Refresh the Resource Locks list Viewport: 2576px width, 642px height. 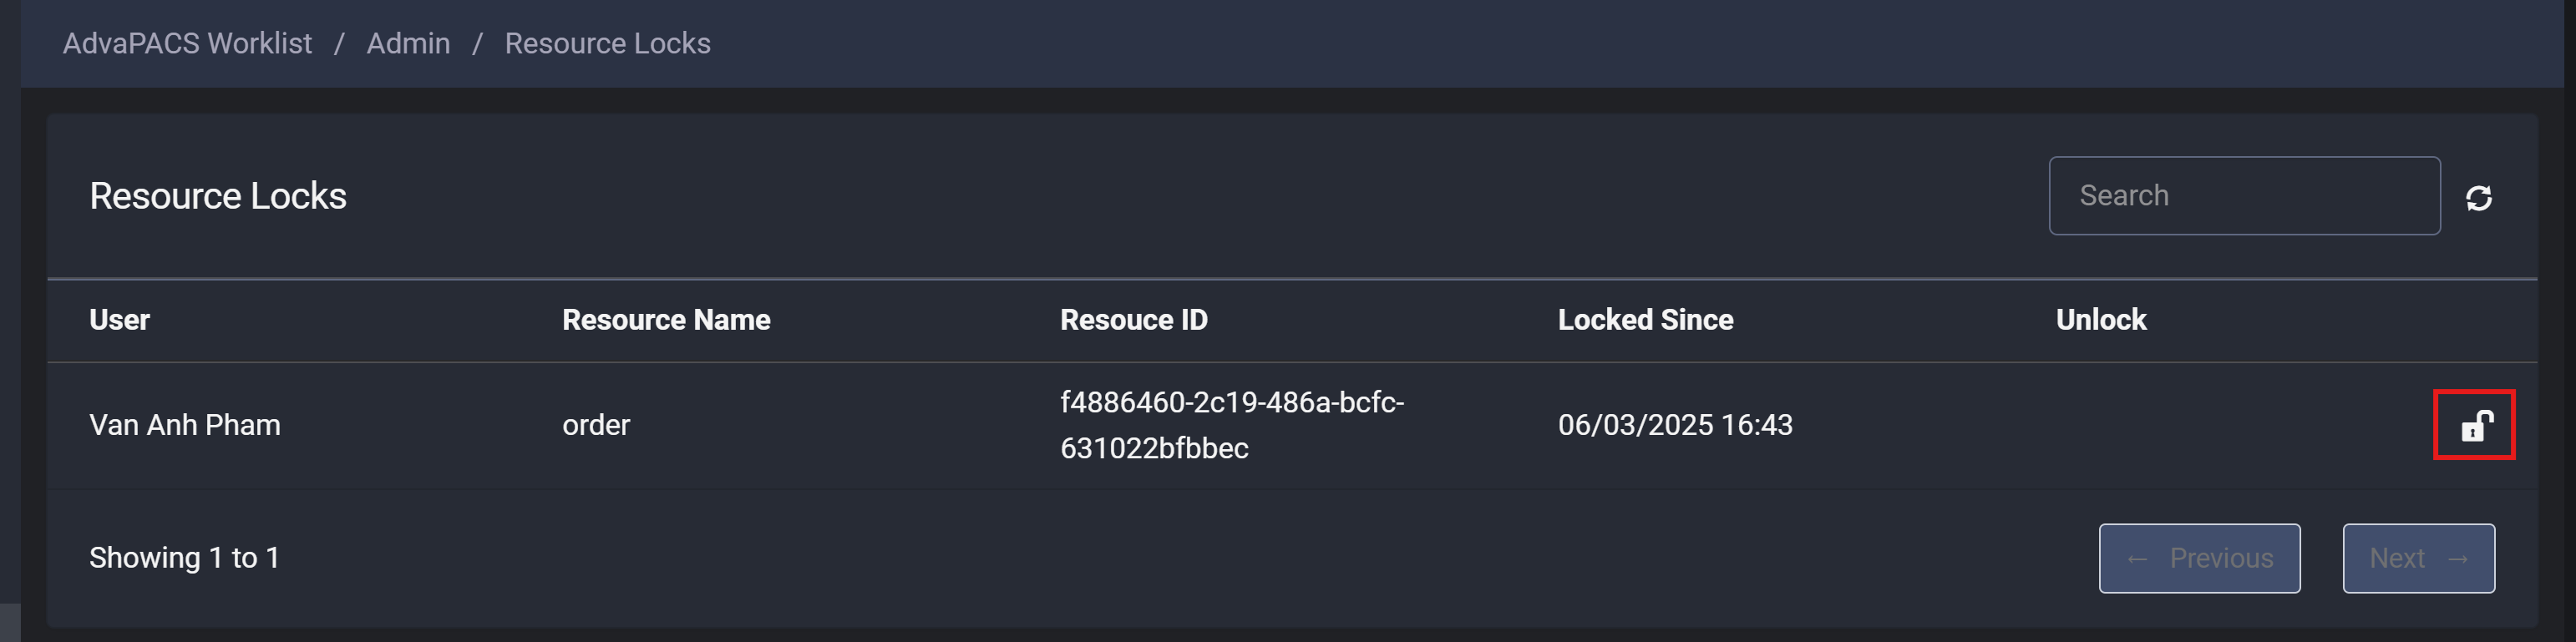point(2478,198)
